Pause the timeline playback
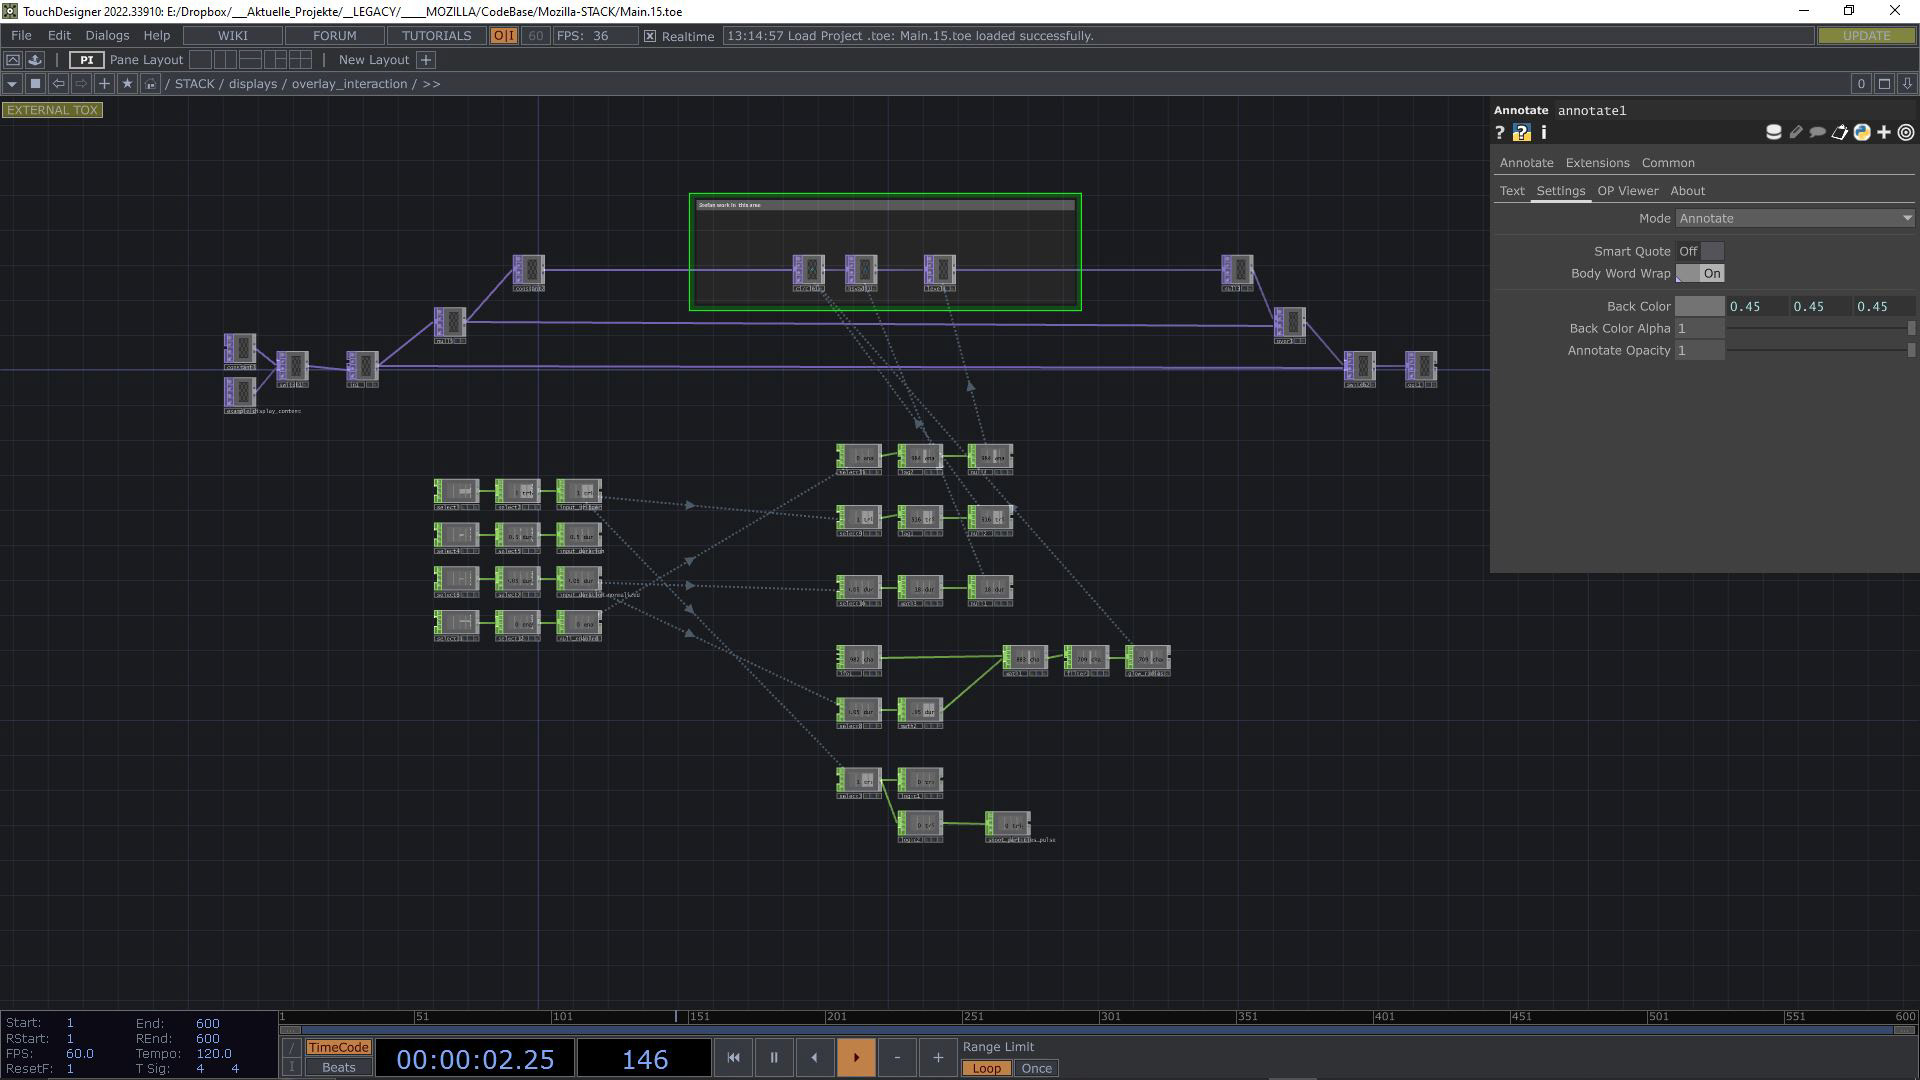 click(773, 1057)
